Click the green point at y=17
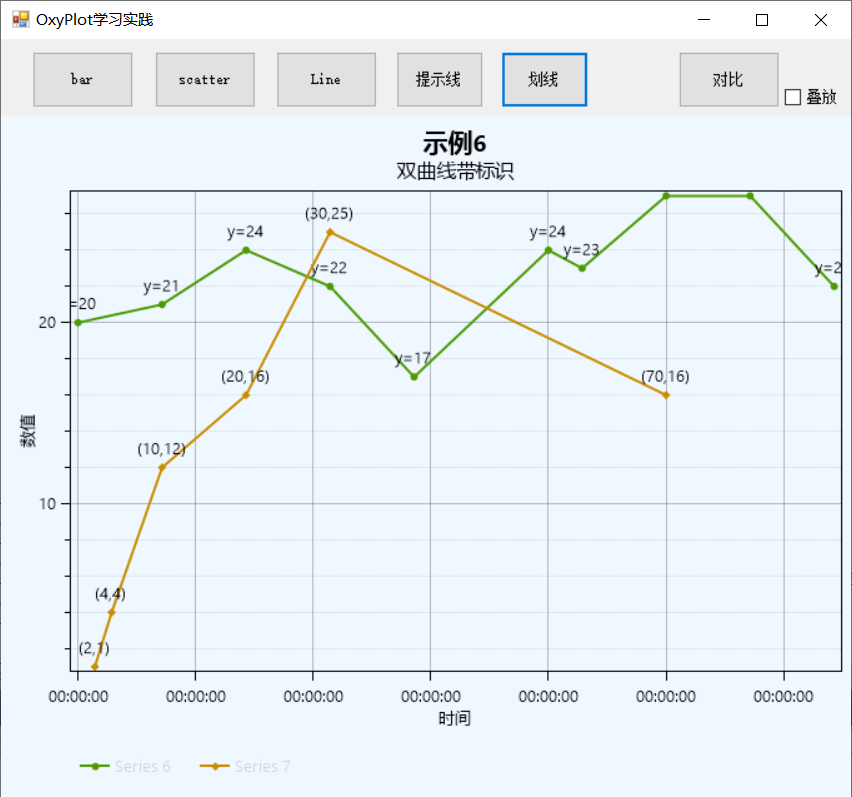The height and width of the screenshot is (797, 852). pyautogui.click(x=414, y=376)
